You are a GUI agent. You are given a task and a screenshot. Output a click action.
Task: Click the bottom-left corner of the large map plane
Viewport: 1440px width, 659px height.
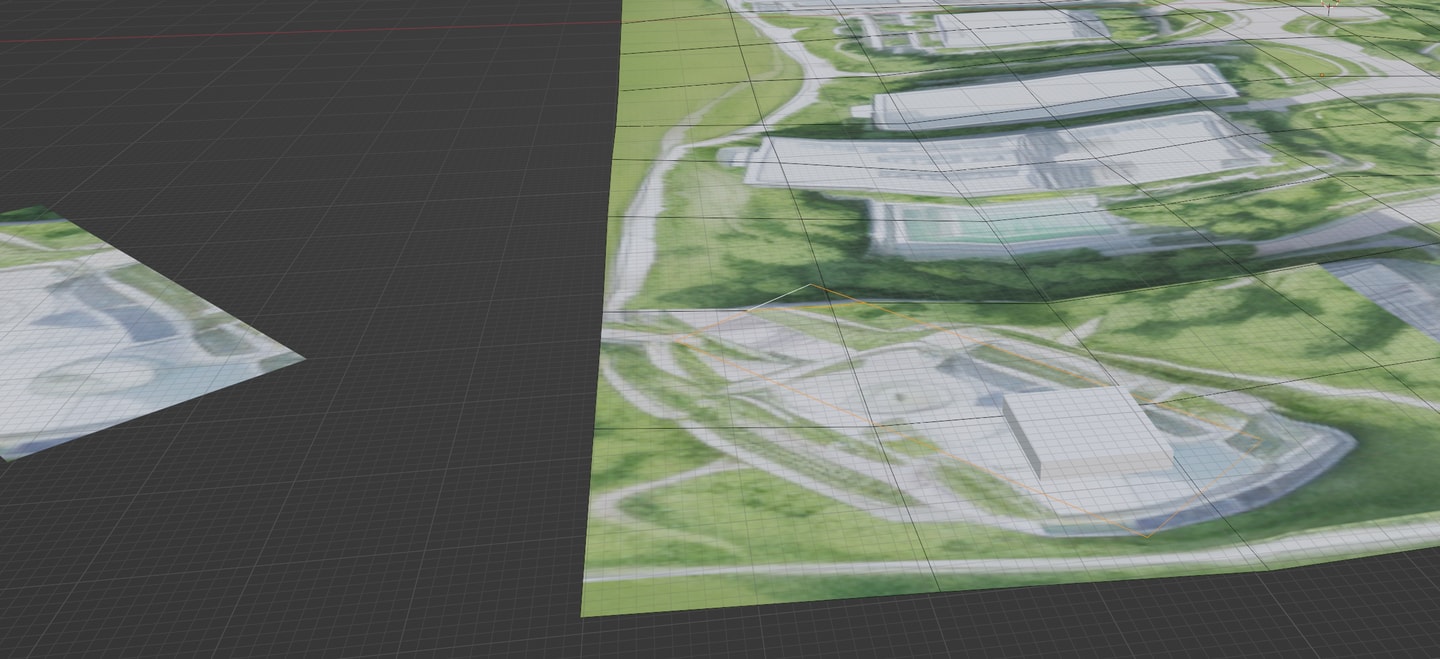[584, 614]
